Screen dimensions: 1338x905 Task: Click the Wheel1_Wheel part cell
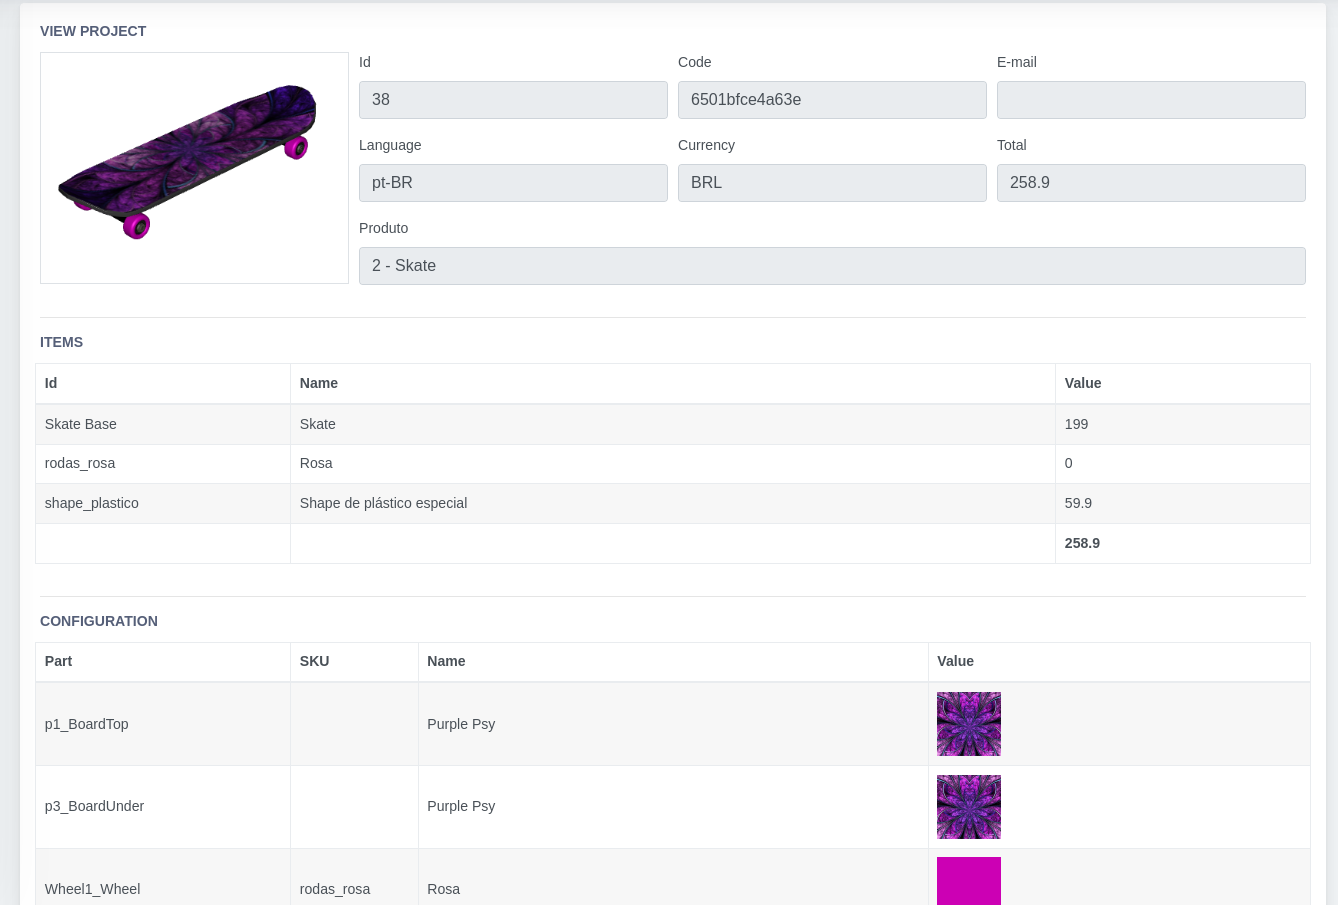point(92,889)
